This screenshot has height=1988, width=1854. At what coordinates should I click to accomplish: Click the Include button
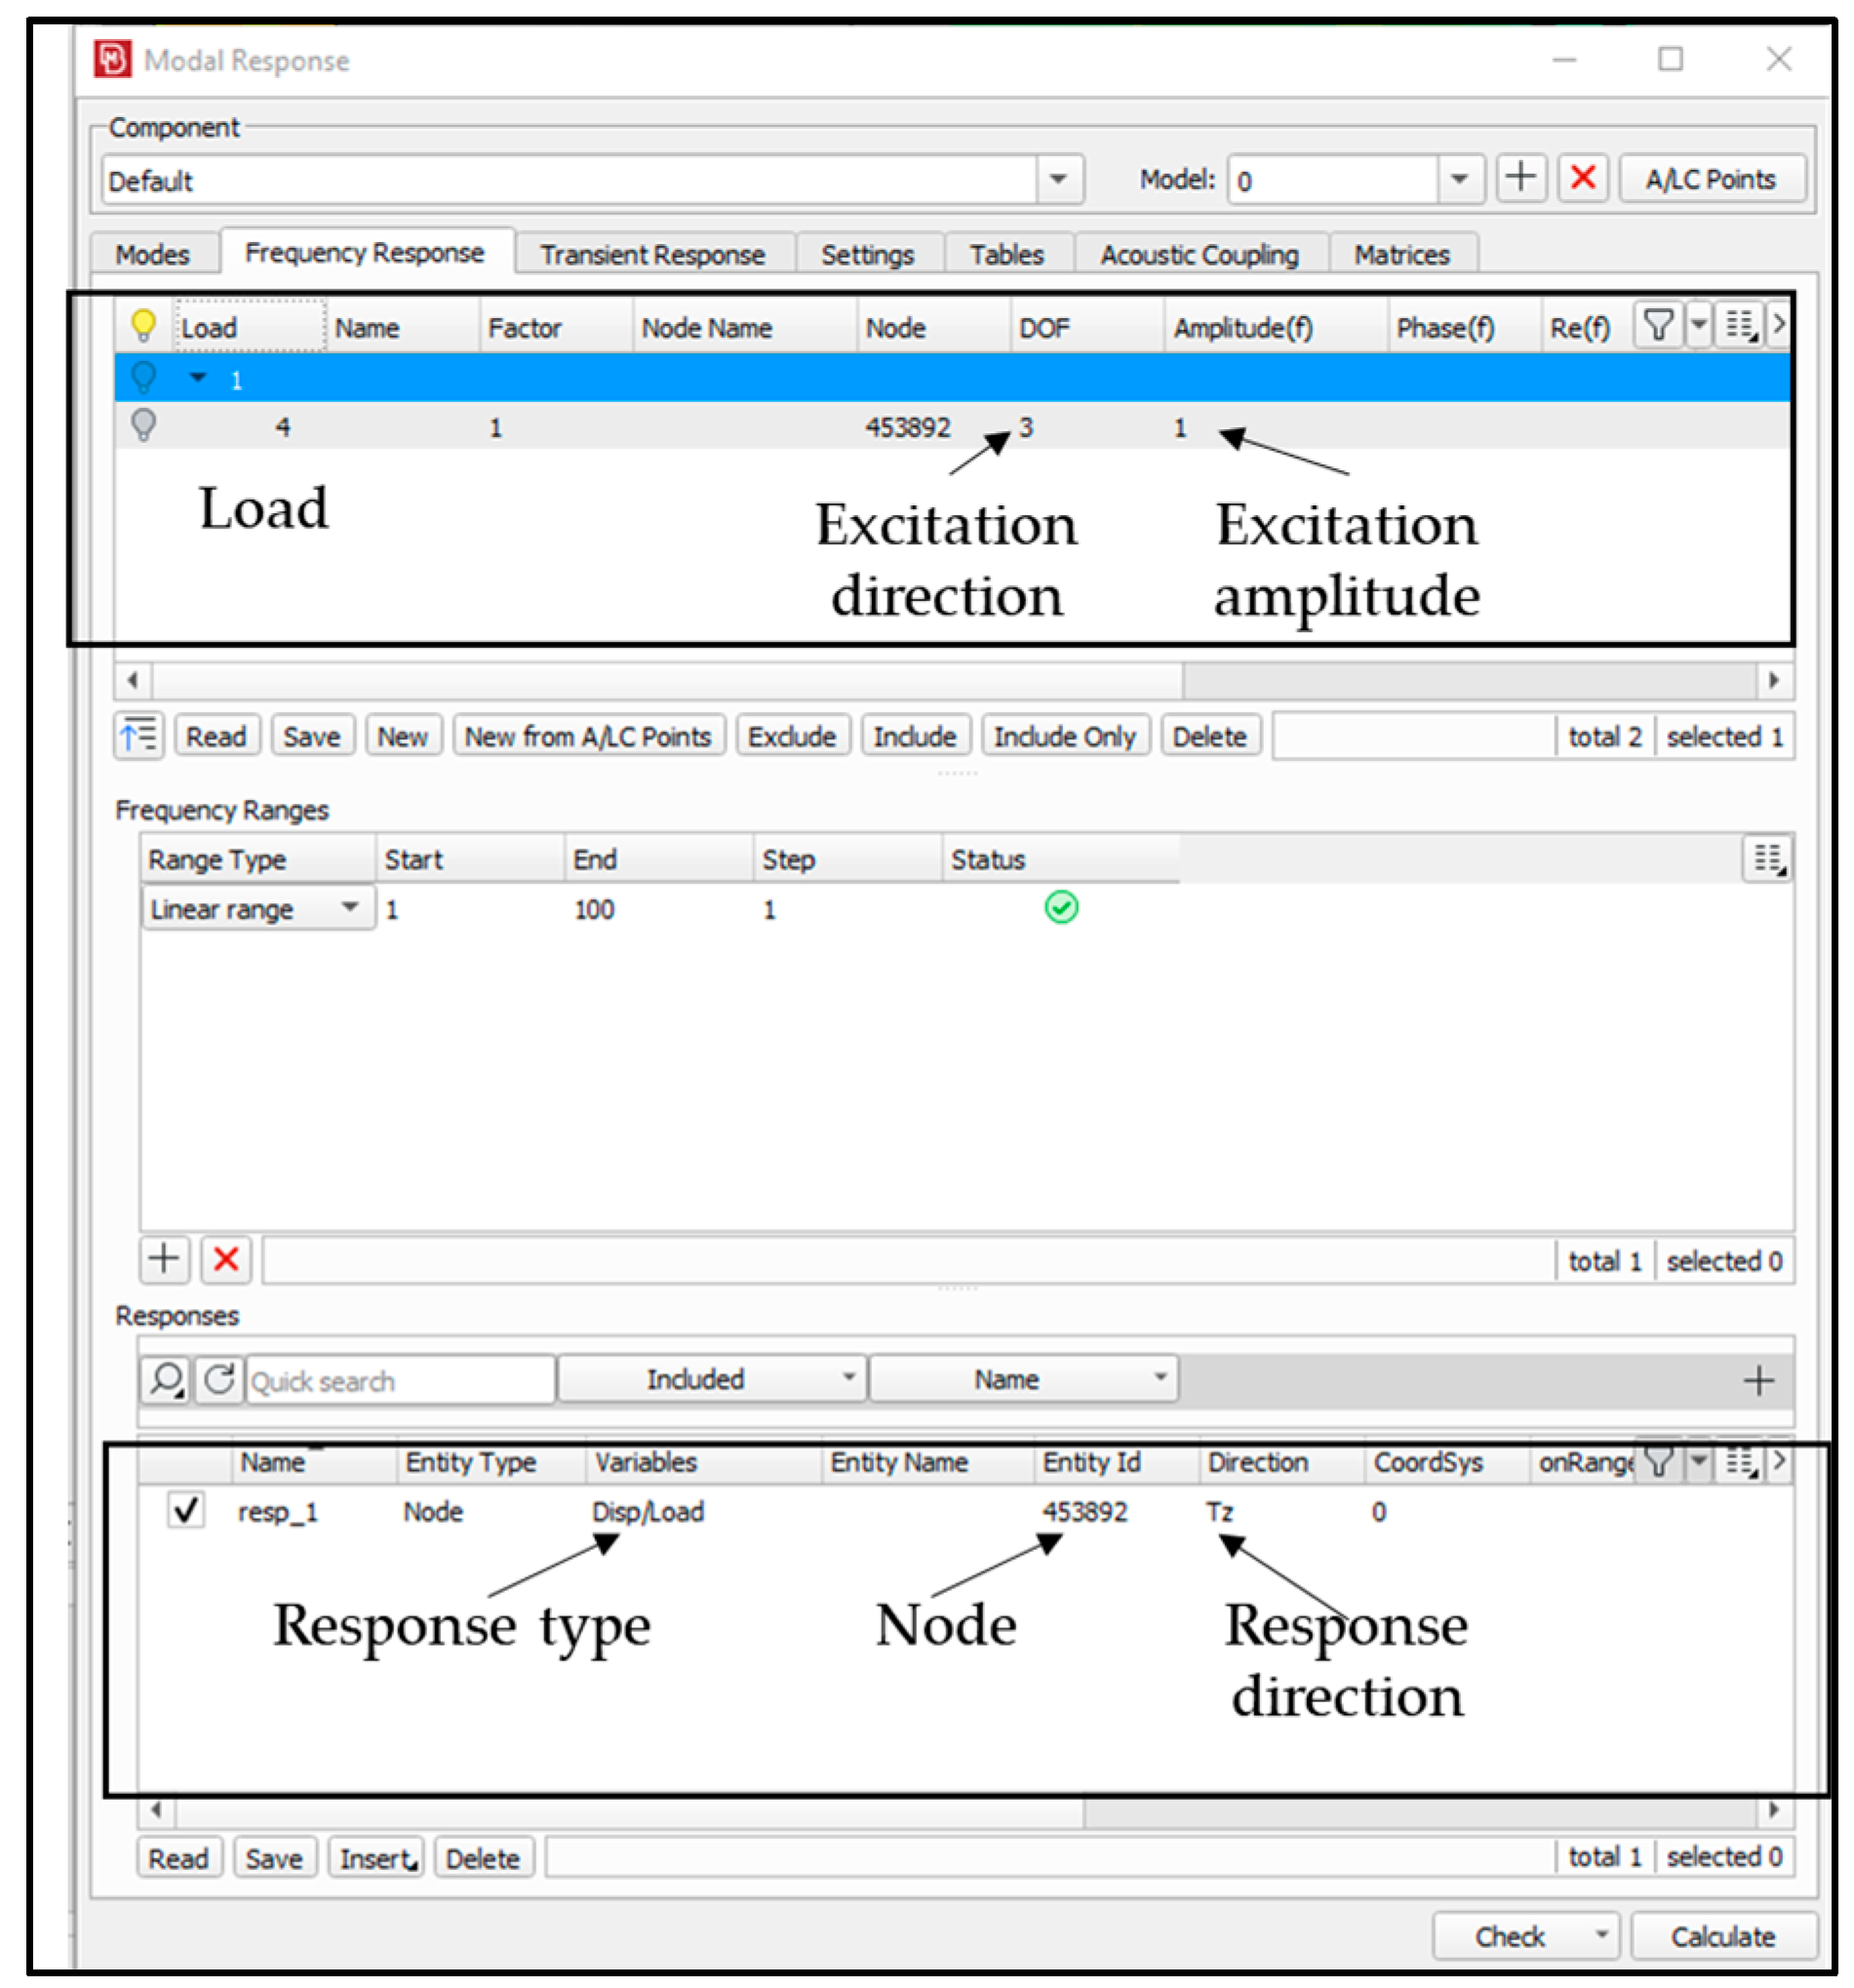[x=914, y=736]
